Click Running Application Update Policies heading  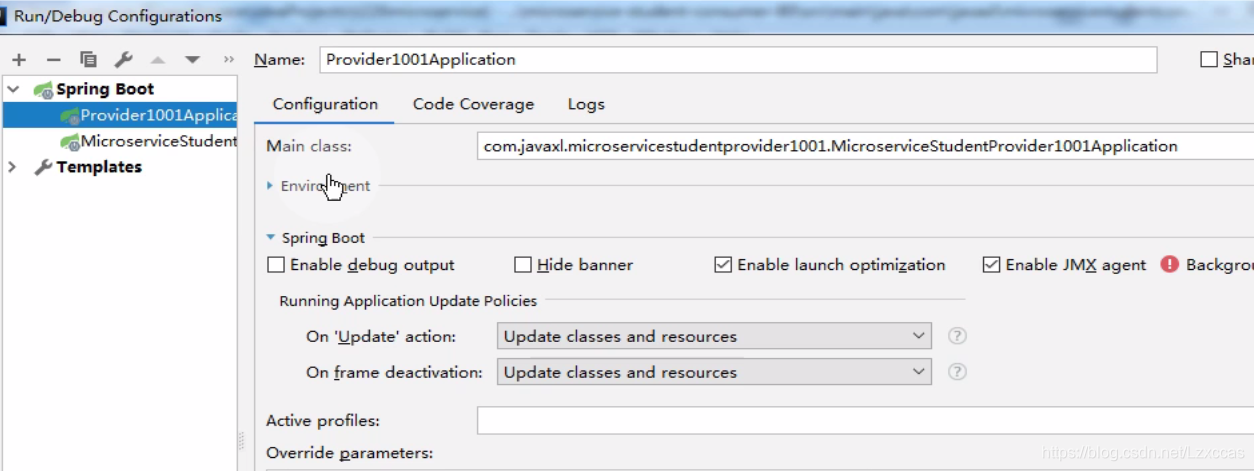click(408, 301)
